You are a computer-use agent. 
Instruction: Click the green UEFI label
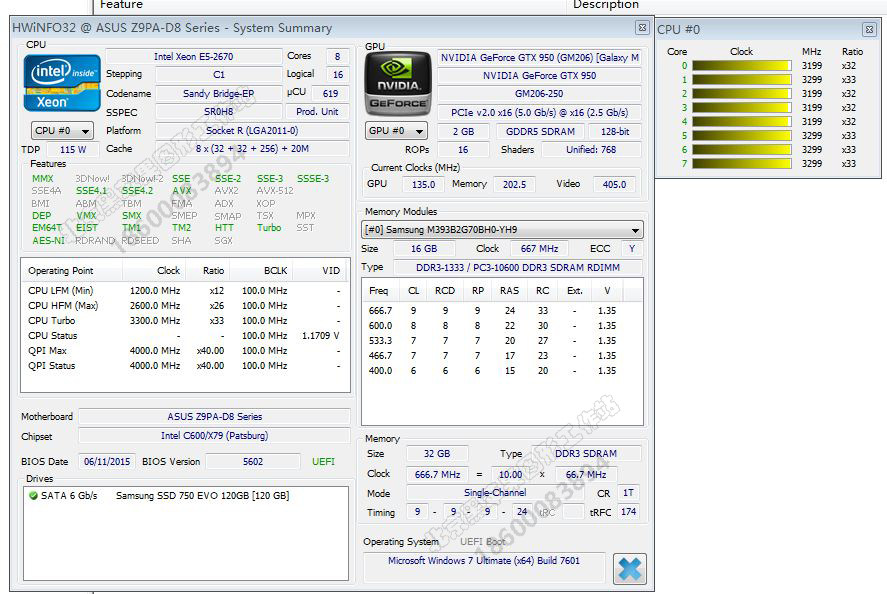tap(323, 462)
